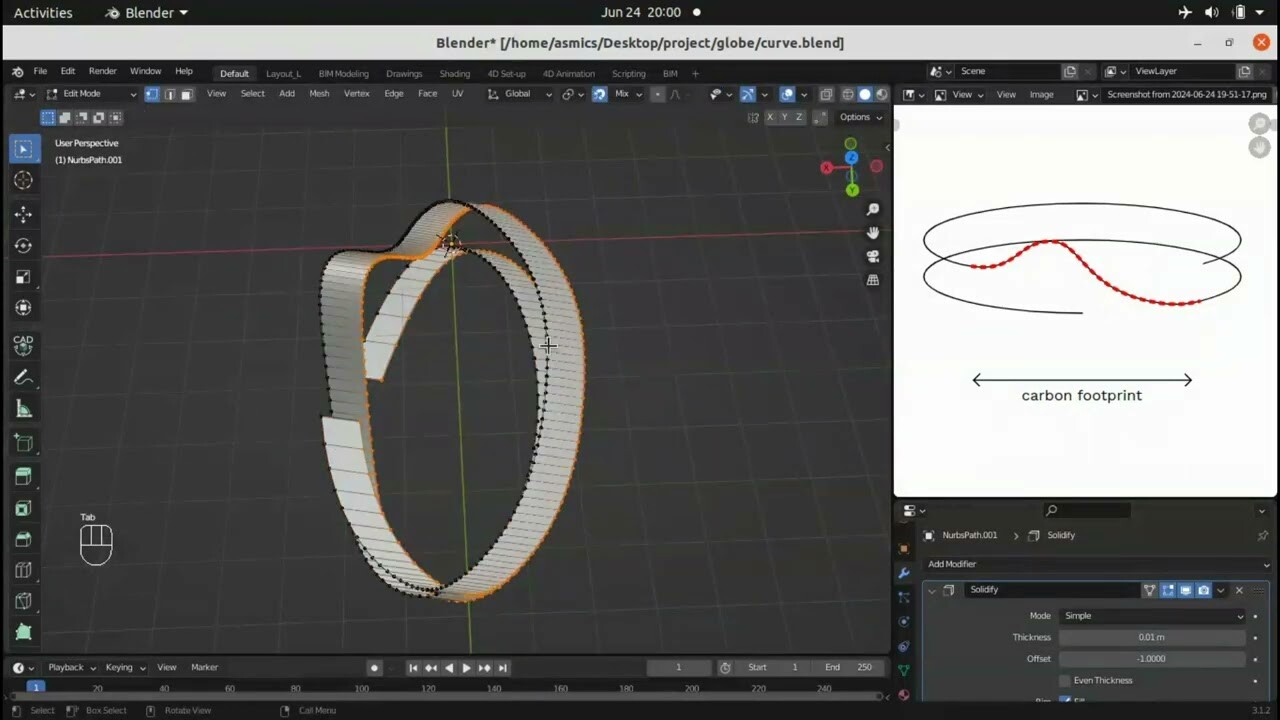
Task: Activate the 3D Cursor tool
Action: click(23, 180)
